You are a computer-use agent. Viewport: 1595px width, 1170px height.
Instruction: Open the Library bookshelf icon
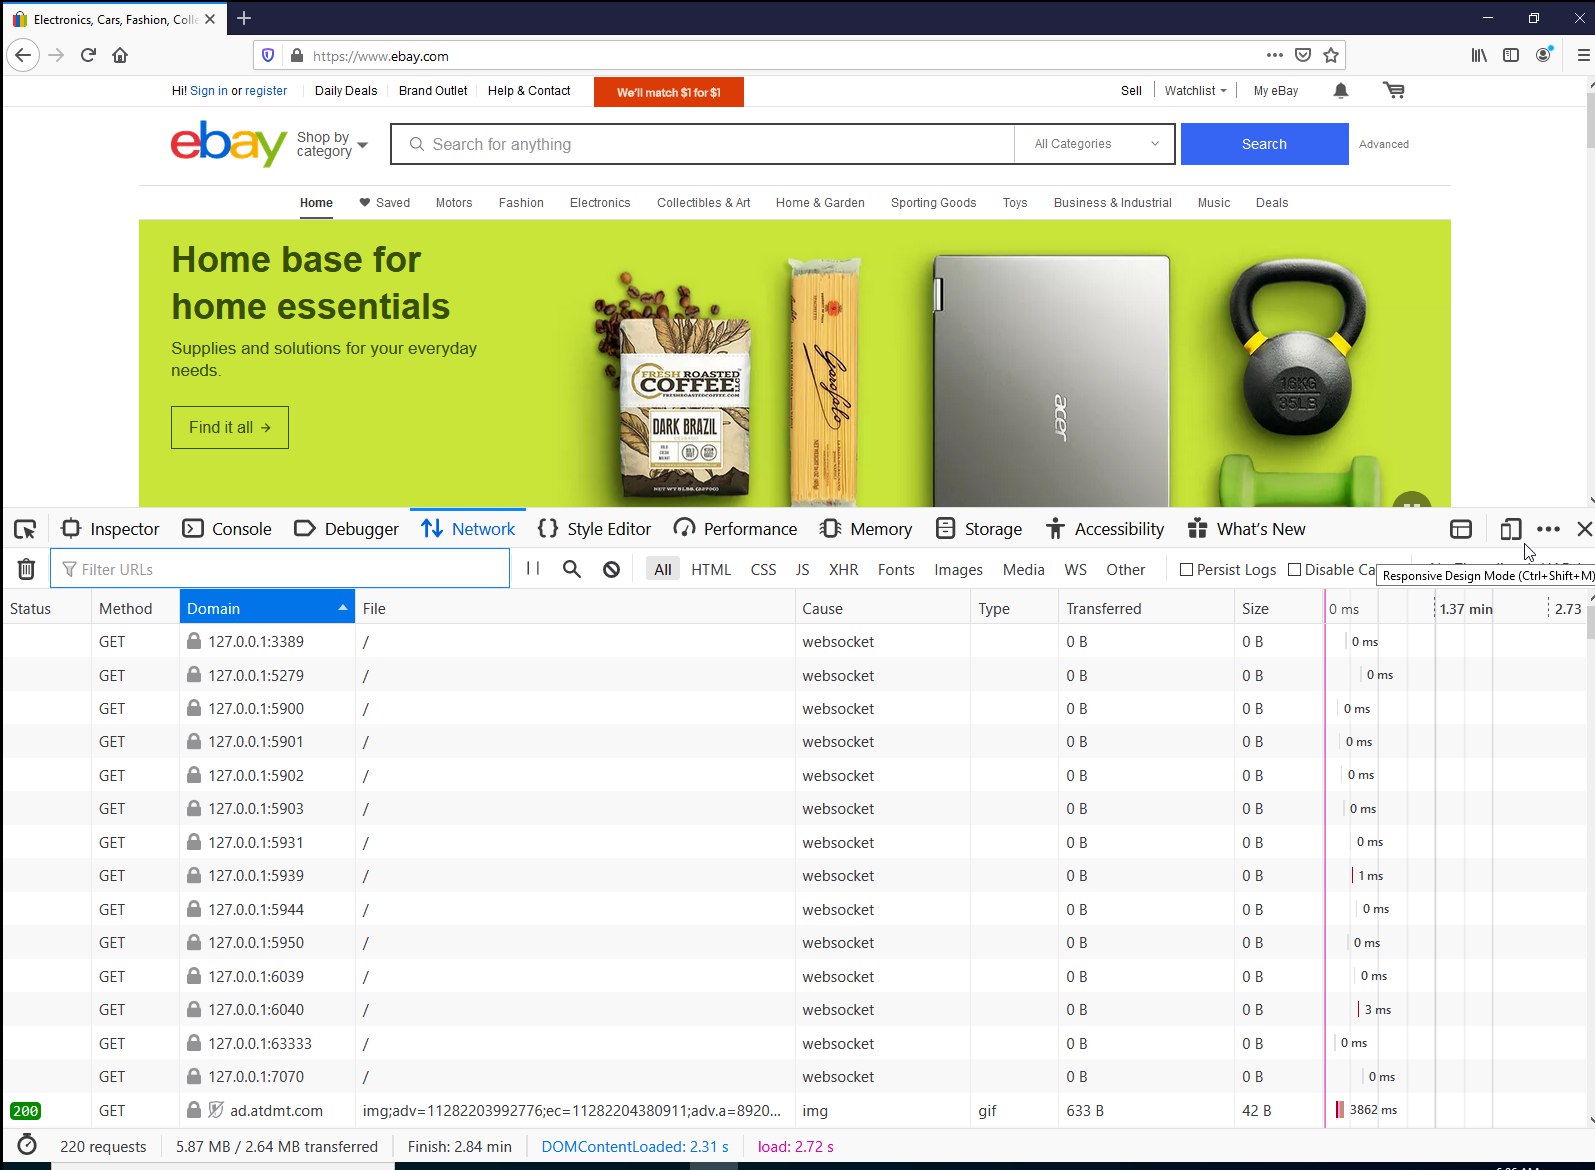[x=1479, y=55]
